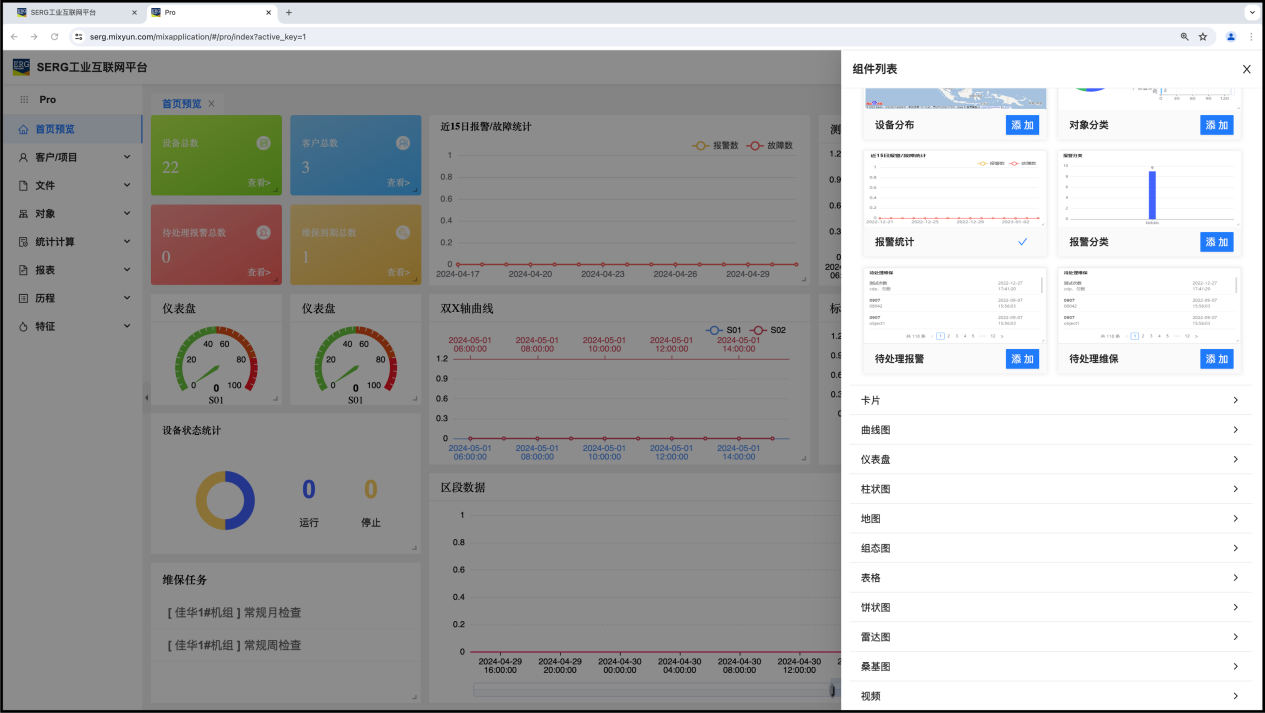Switch to SERG工业互联网平台 browser tab

point(70,13)
